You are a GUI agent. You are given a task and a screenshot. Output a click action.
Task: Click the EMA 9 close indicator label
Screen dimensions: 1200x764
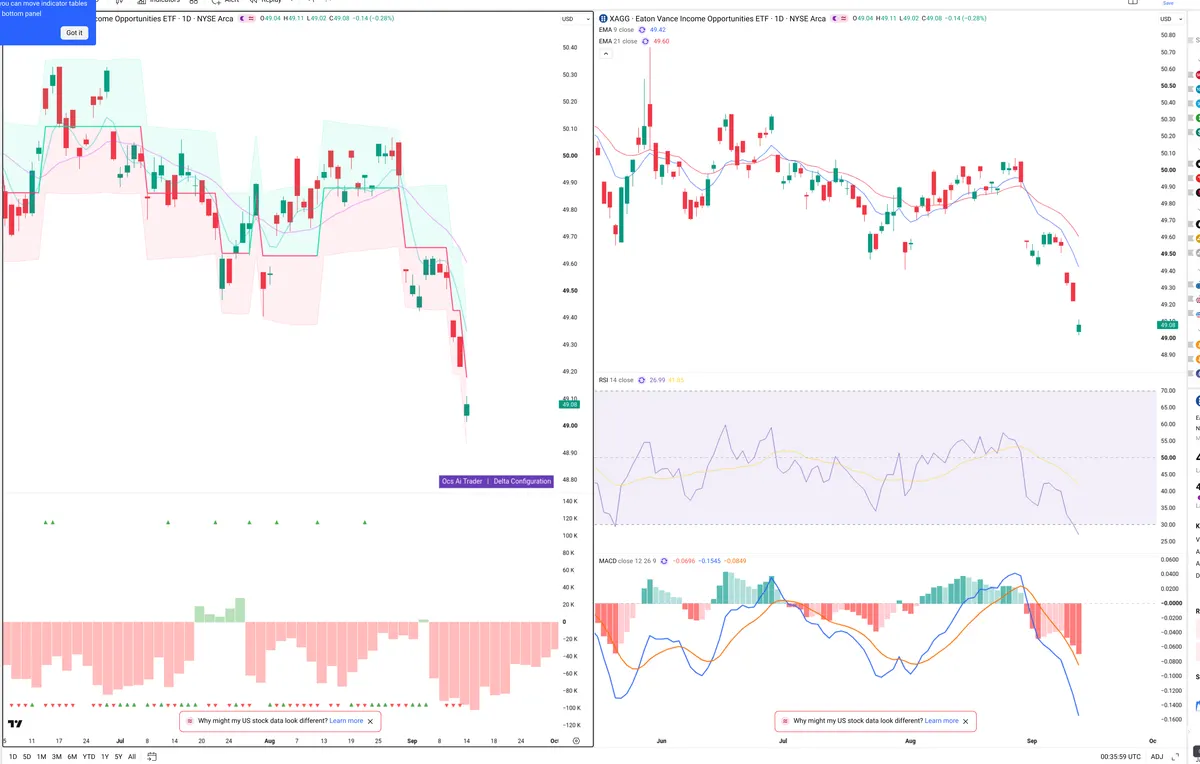(x=616, y=30)
